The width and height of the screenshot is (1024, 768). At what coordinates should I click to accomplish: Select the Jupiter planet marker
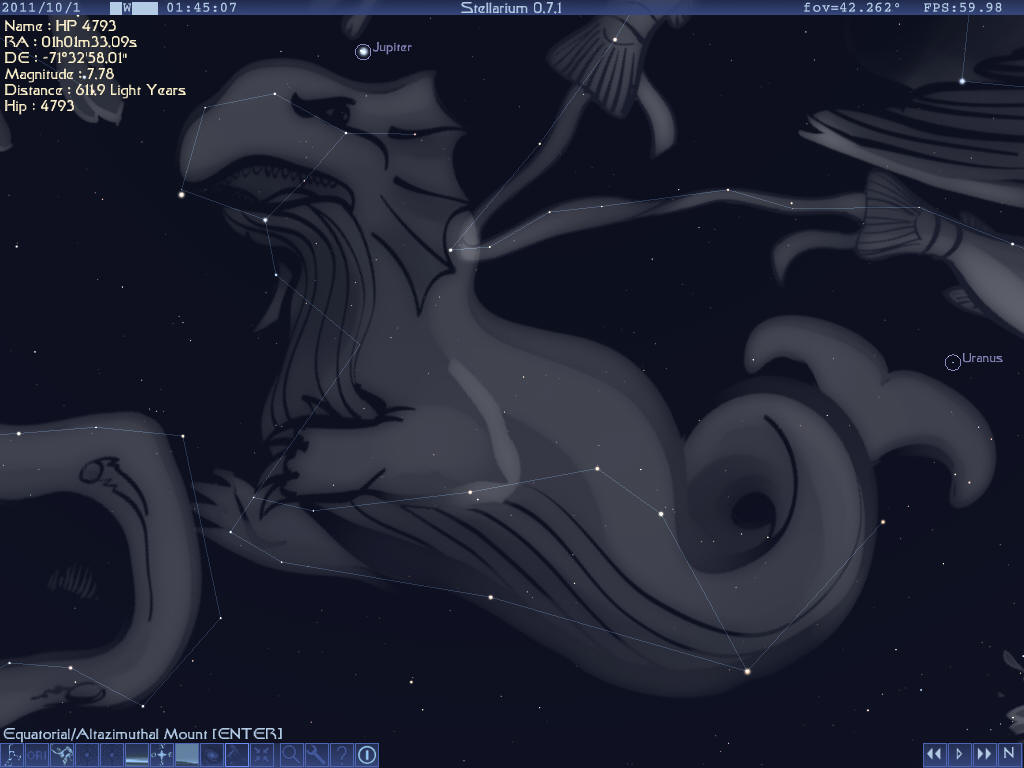point(362,52)
